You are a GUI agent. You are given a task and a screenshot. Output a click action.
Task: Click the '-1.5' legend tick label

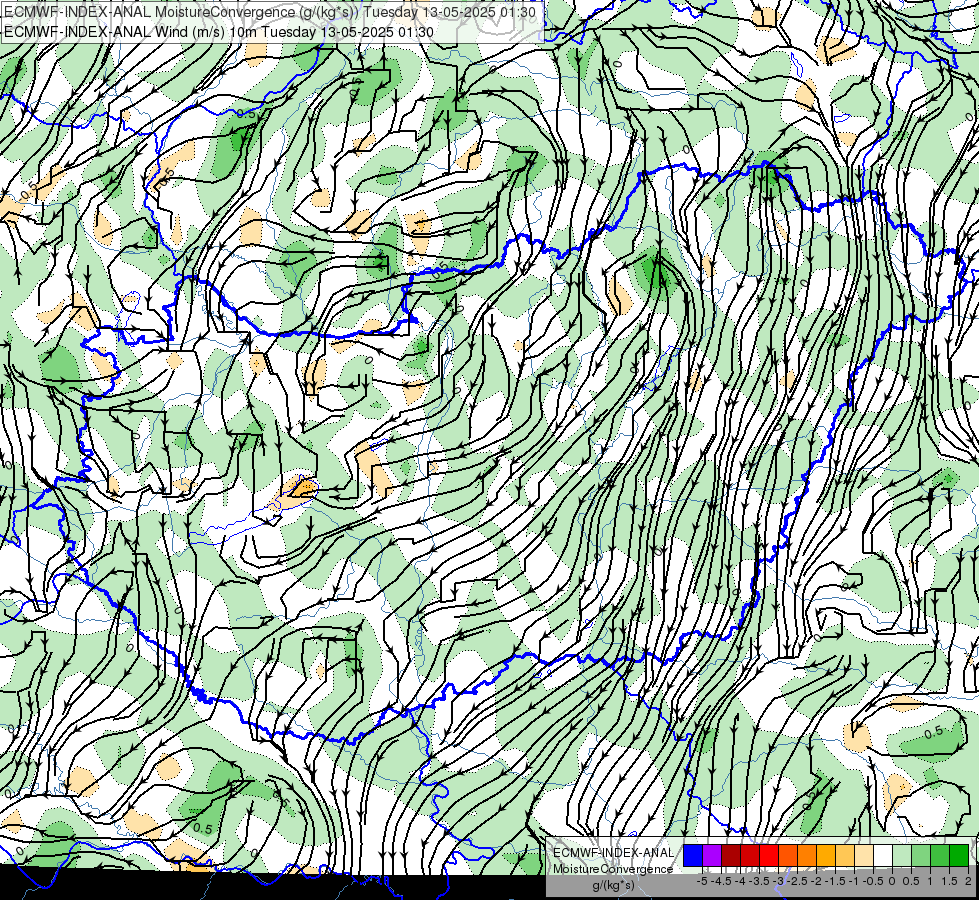coord(835,881)
